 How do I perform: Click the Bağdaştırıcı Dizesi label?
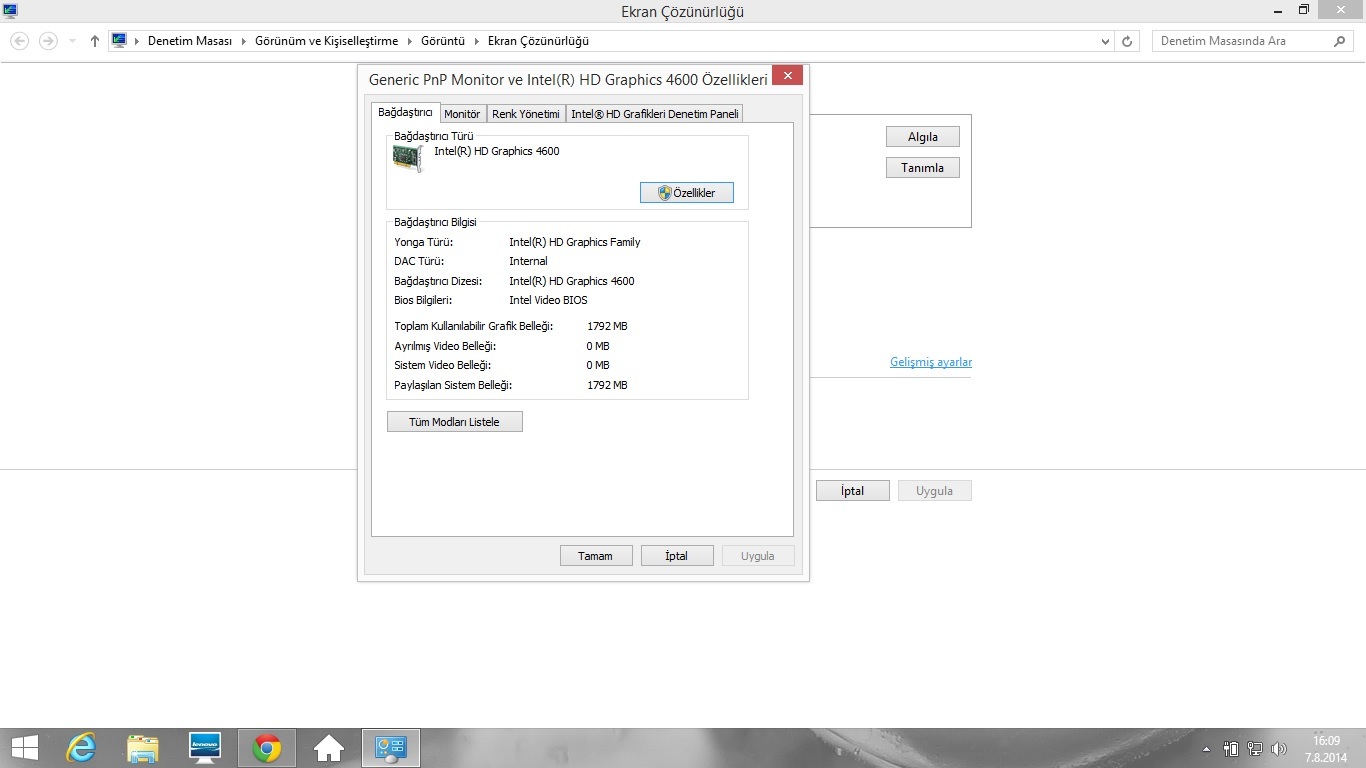[x=438, y=281]
